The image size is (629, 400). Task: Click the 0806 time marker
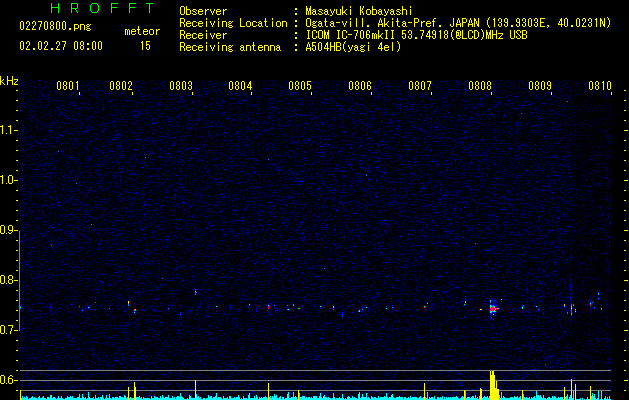(x=360, y=86)
